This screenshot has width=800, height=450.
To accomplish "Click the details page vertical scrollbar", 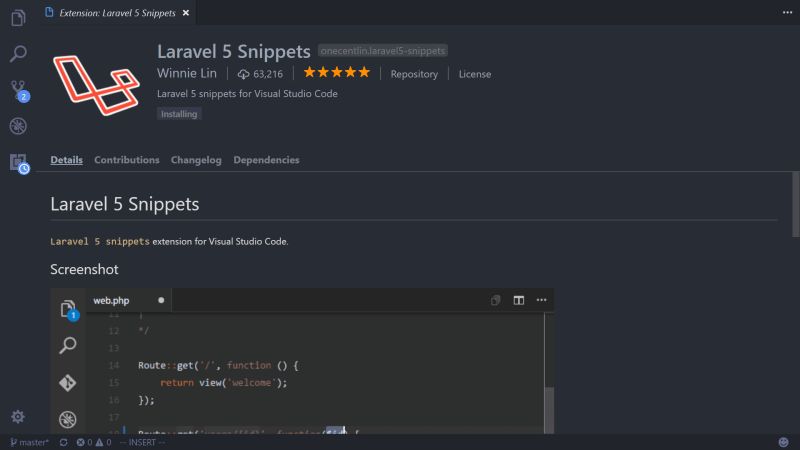I will pyautogui.click(x=795, y=204).
